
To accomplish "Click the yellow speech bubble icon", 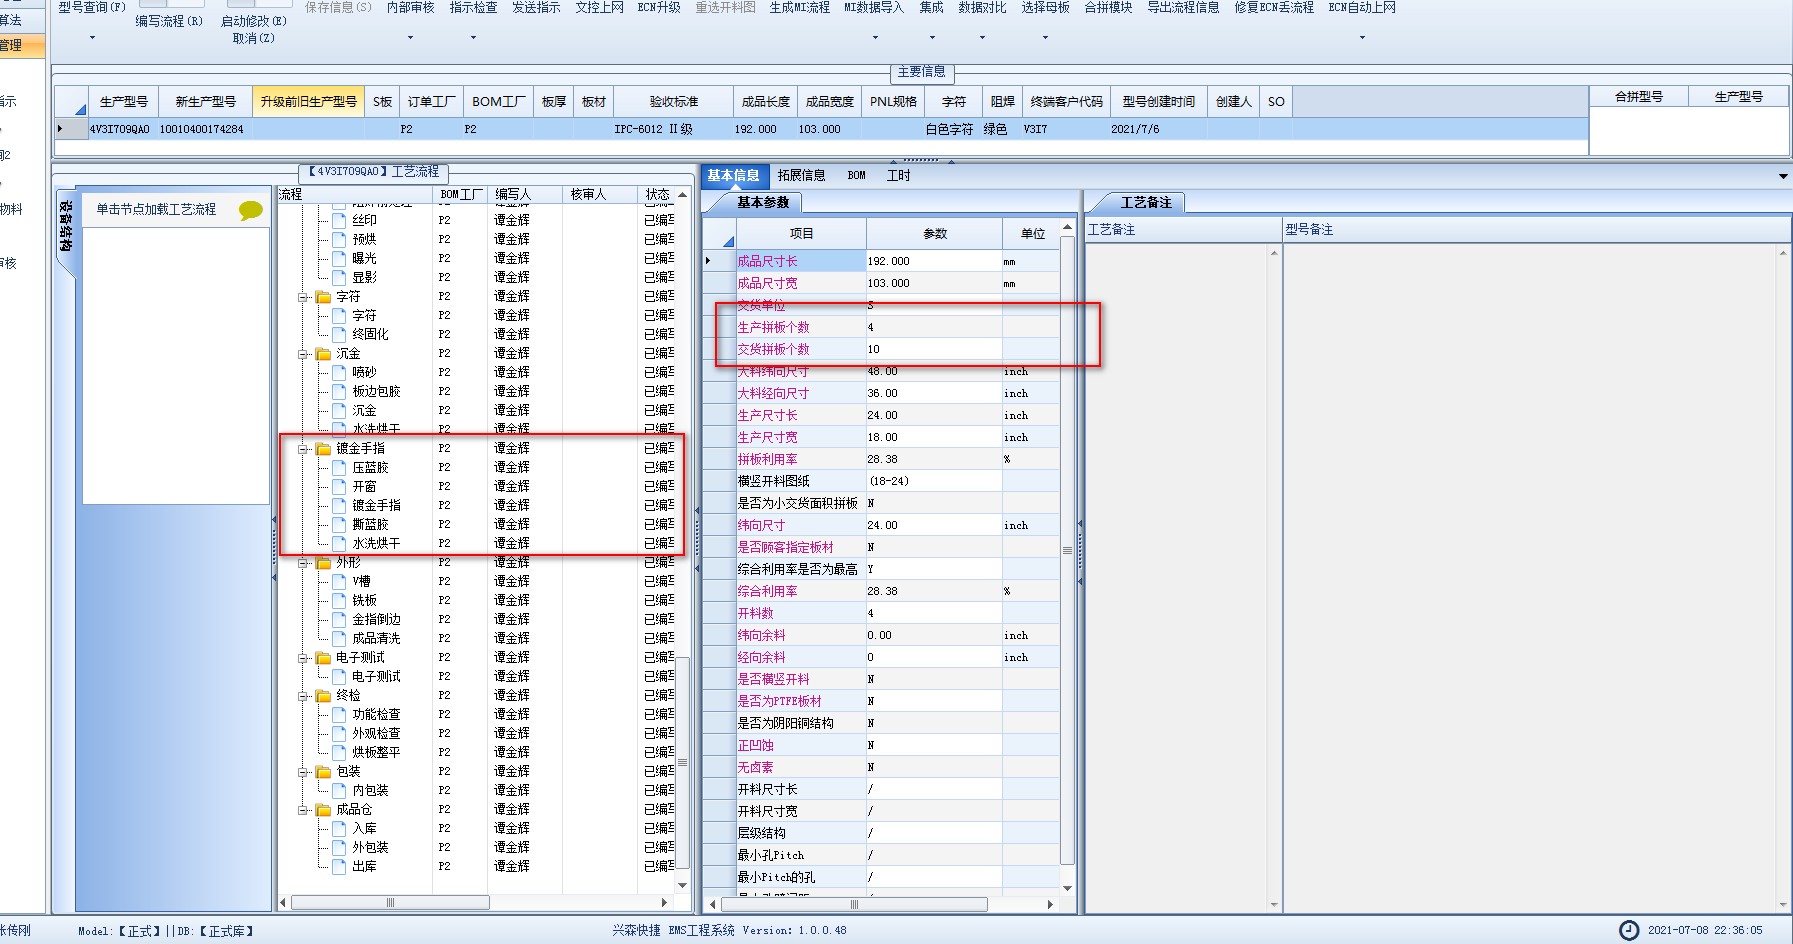I will click(x=250, y=210).
